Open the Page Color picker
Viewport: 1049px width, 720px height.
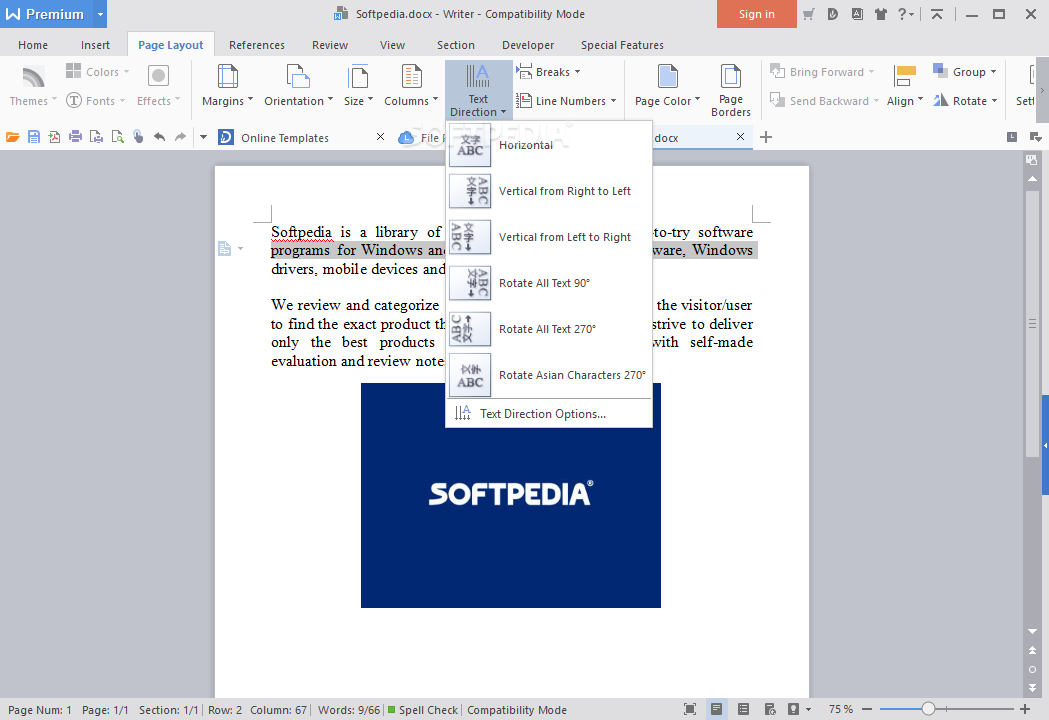point(667,86)
